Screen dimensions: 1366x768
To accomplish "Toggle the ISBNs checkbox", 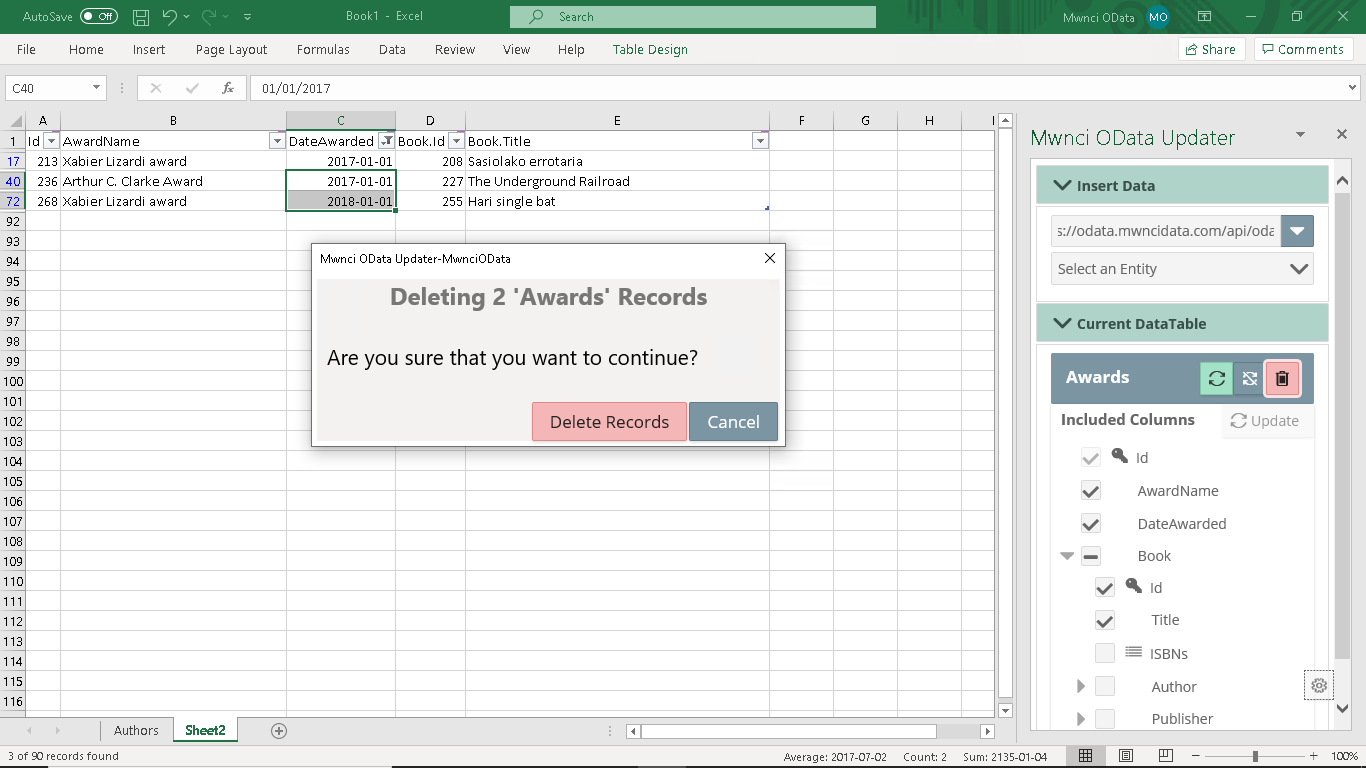I will click(1105, 654).
